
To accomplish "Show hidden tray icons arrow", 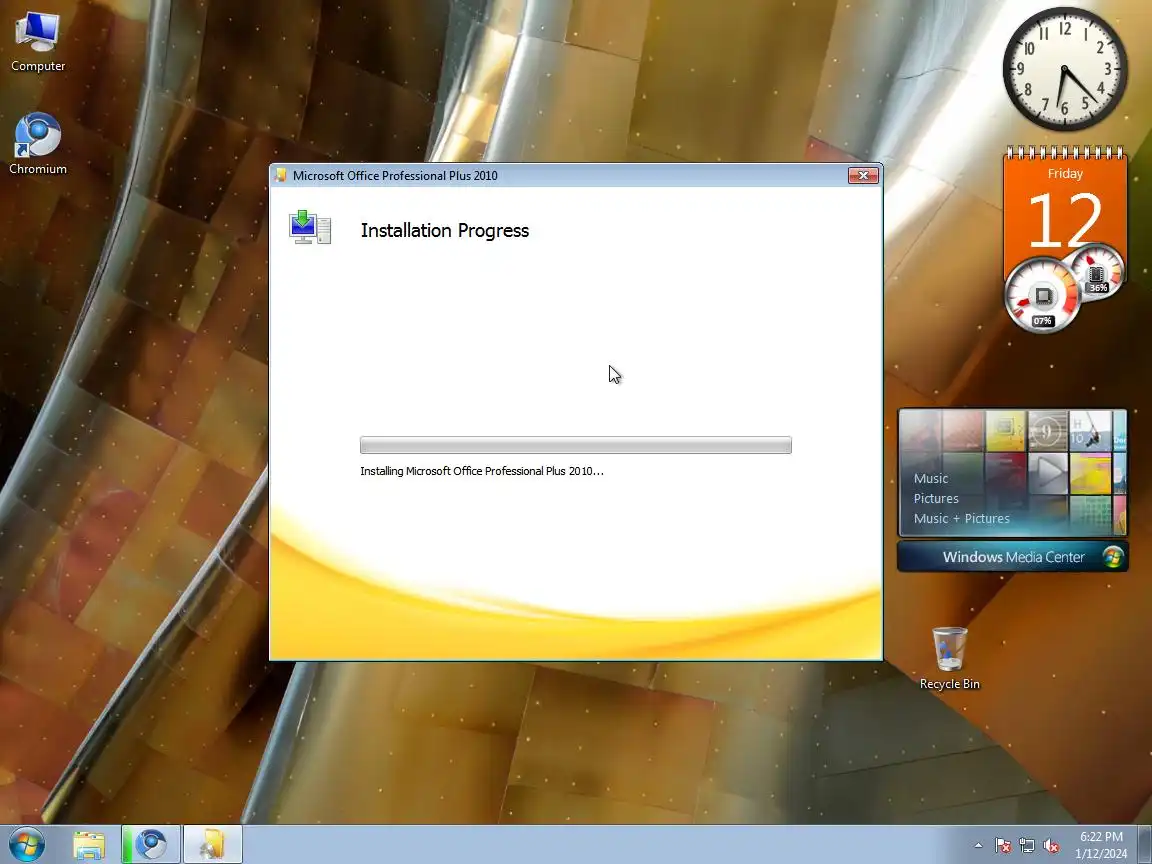I will [978, 846].
